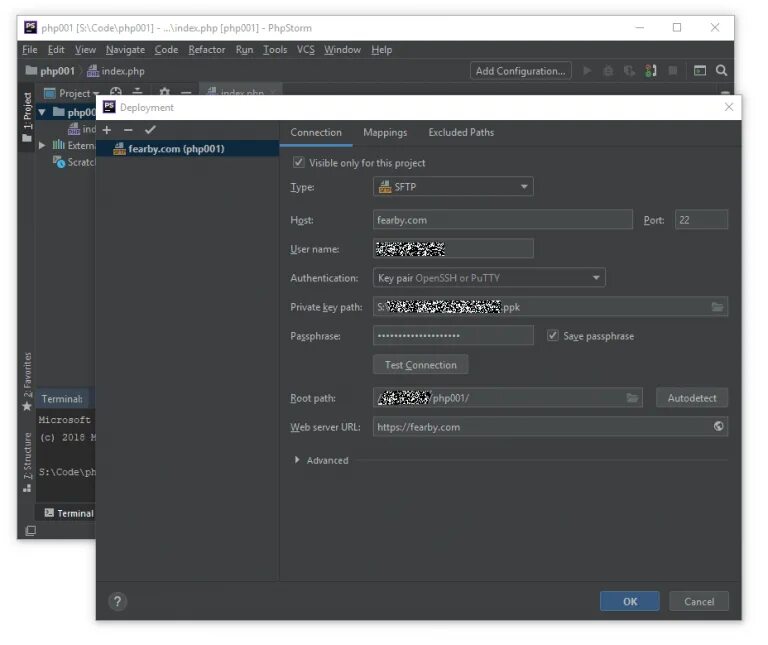The image size is (768, 645).
Task: Click the Listen for PHP Debug Connections icon
Action: [x=650, y=71]
